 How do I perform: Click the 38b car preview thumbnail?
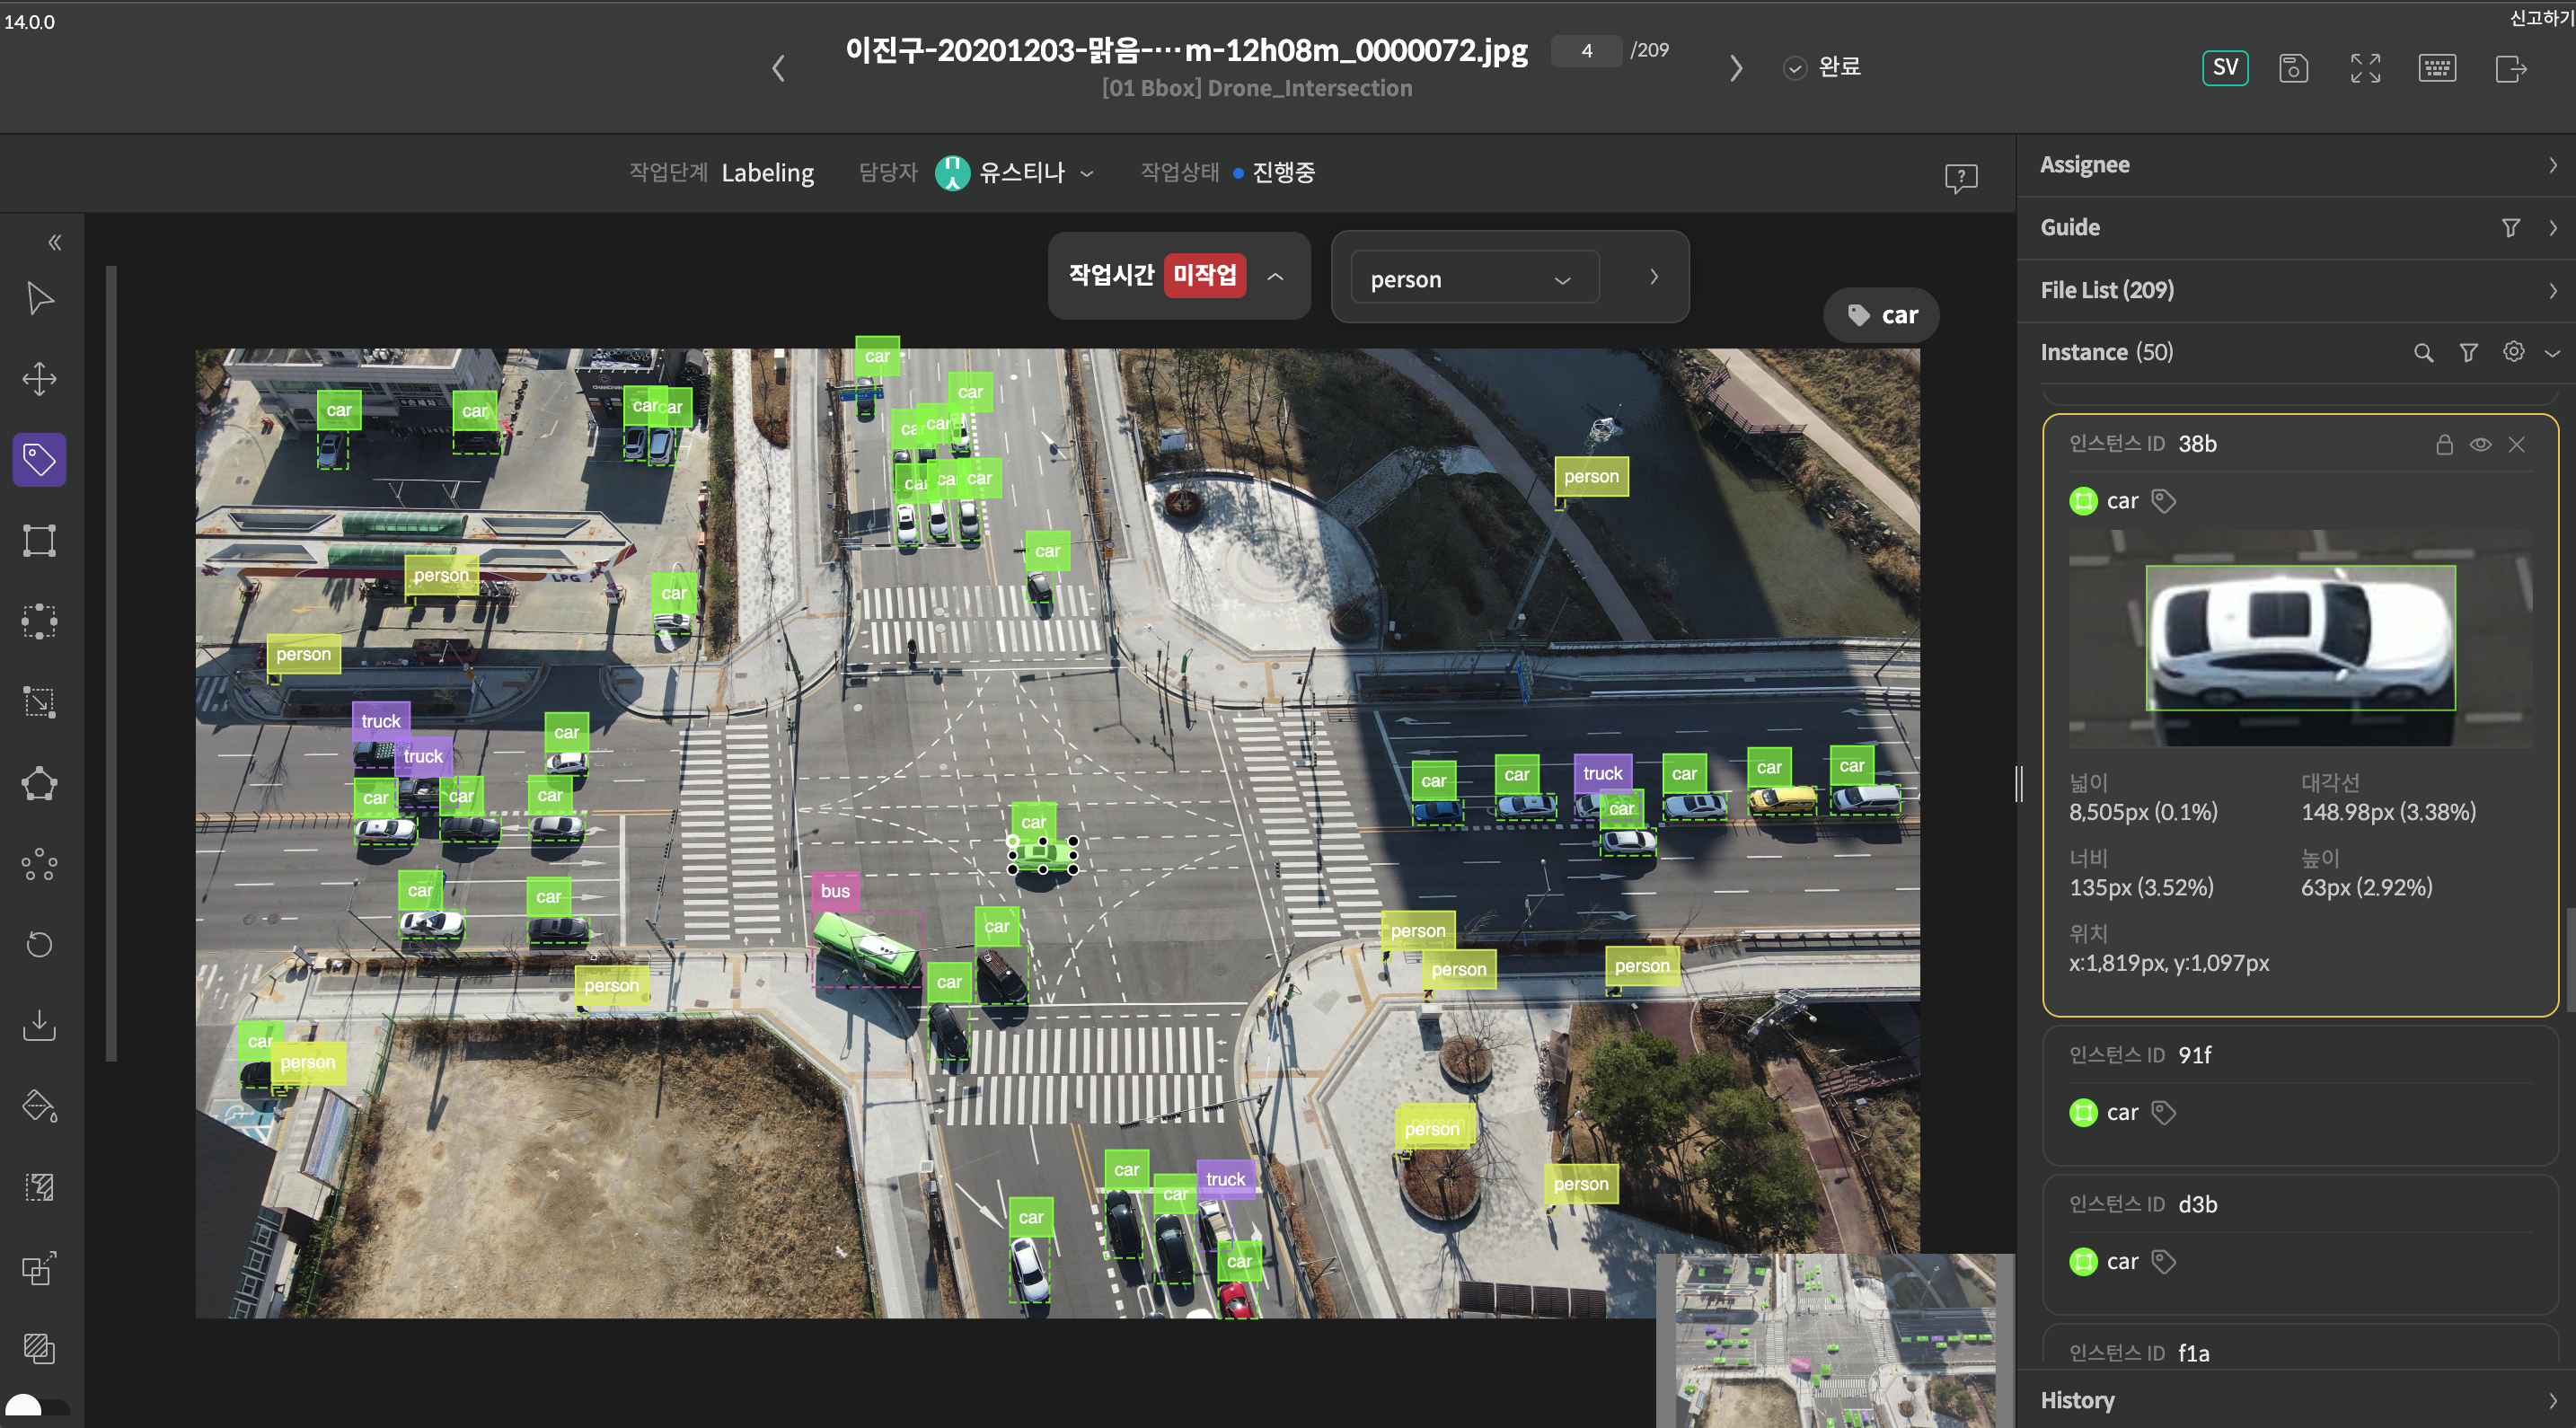coord(2300,638)
